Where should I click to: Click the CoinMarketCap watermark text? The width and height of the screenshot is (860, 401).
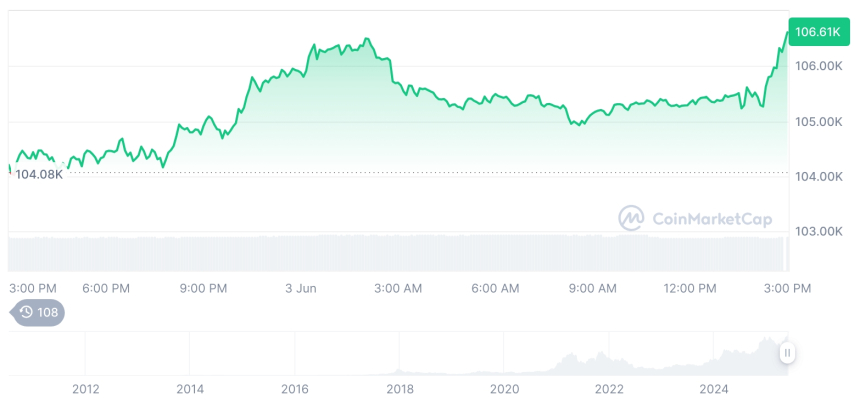711,219
